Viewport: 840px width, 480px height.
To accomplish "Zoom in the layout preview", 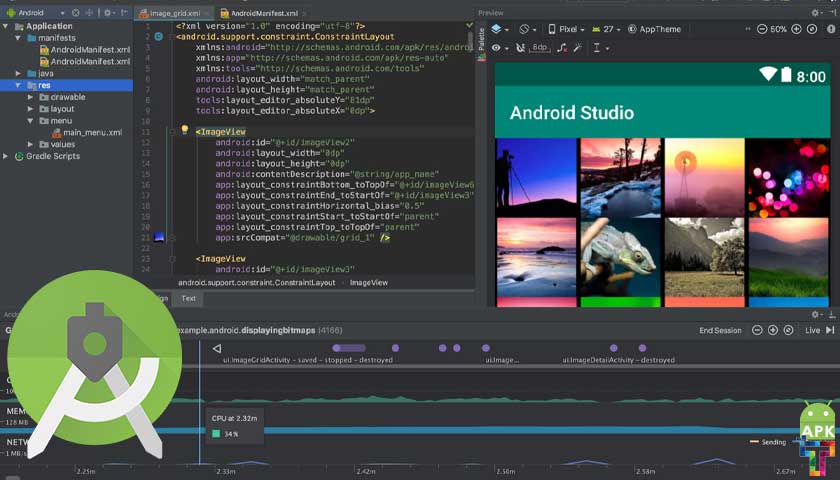I will 797,29.
